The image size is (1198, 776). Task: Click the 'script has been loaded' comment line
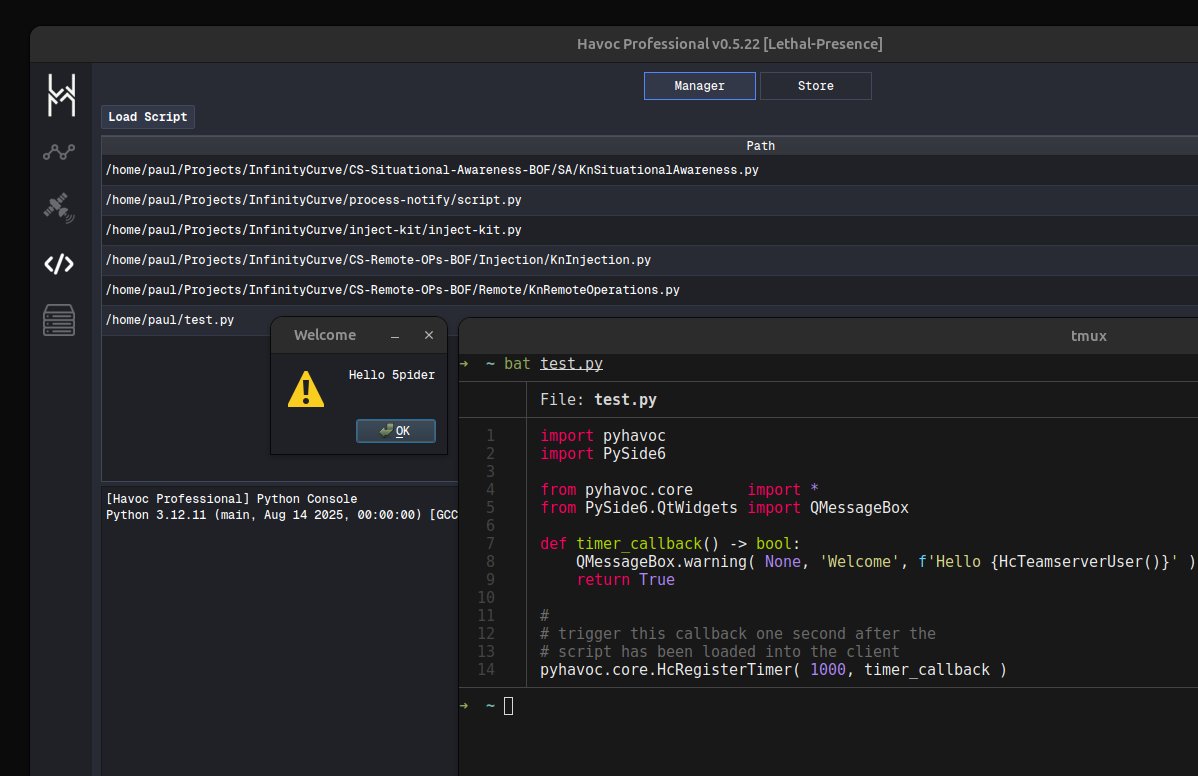tap(720, 652)
